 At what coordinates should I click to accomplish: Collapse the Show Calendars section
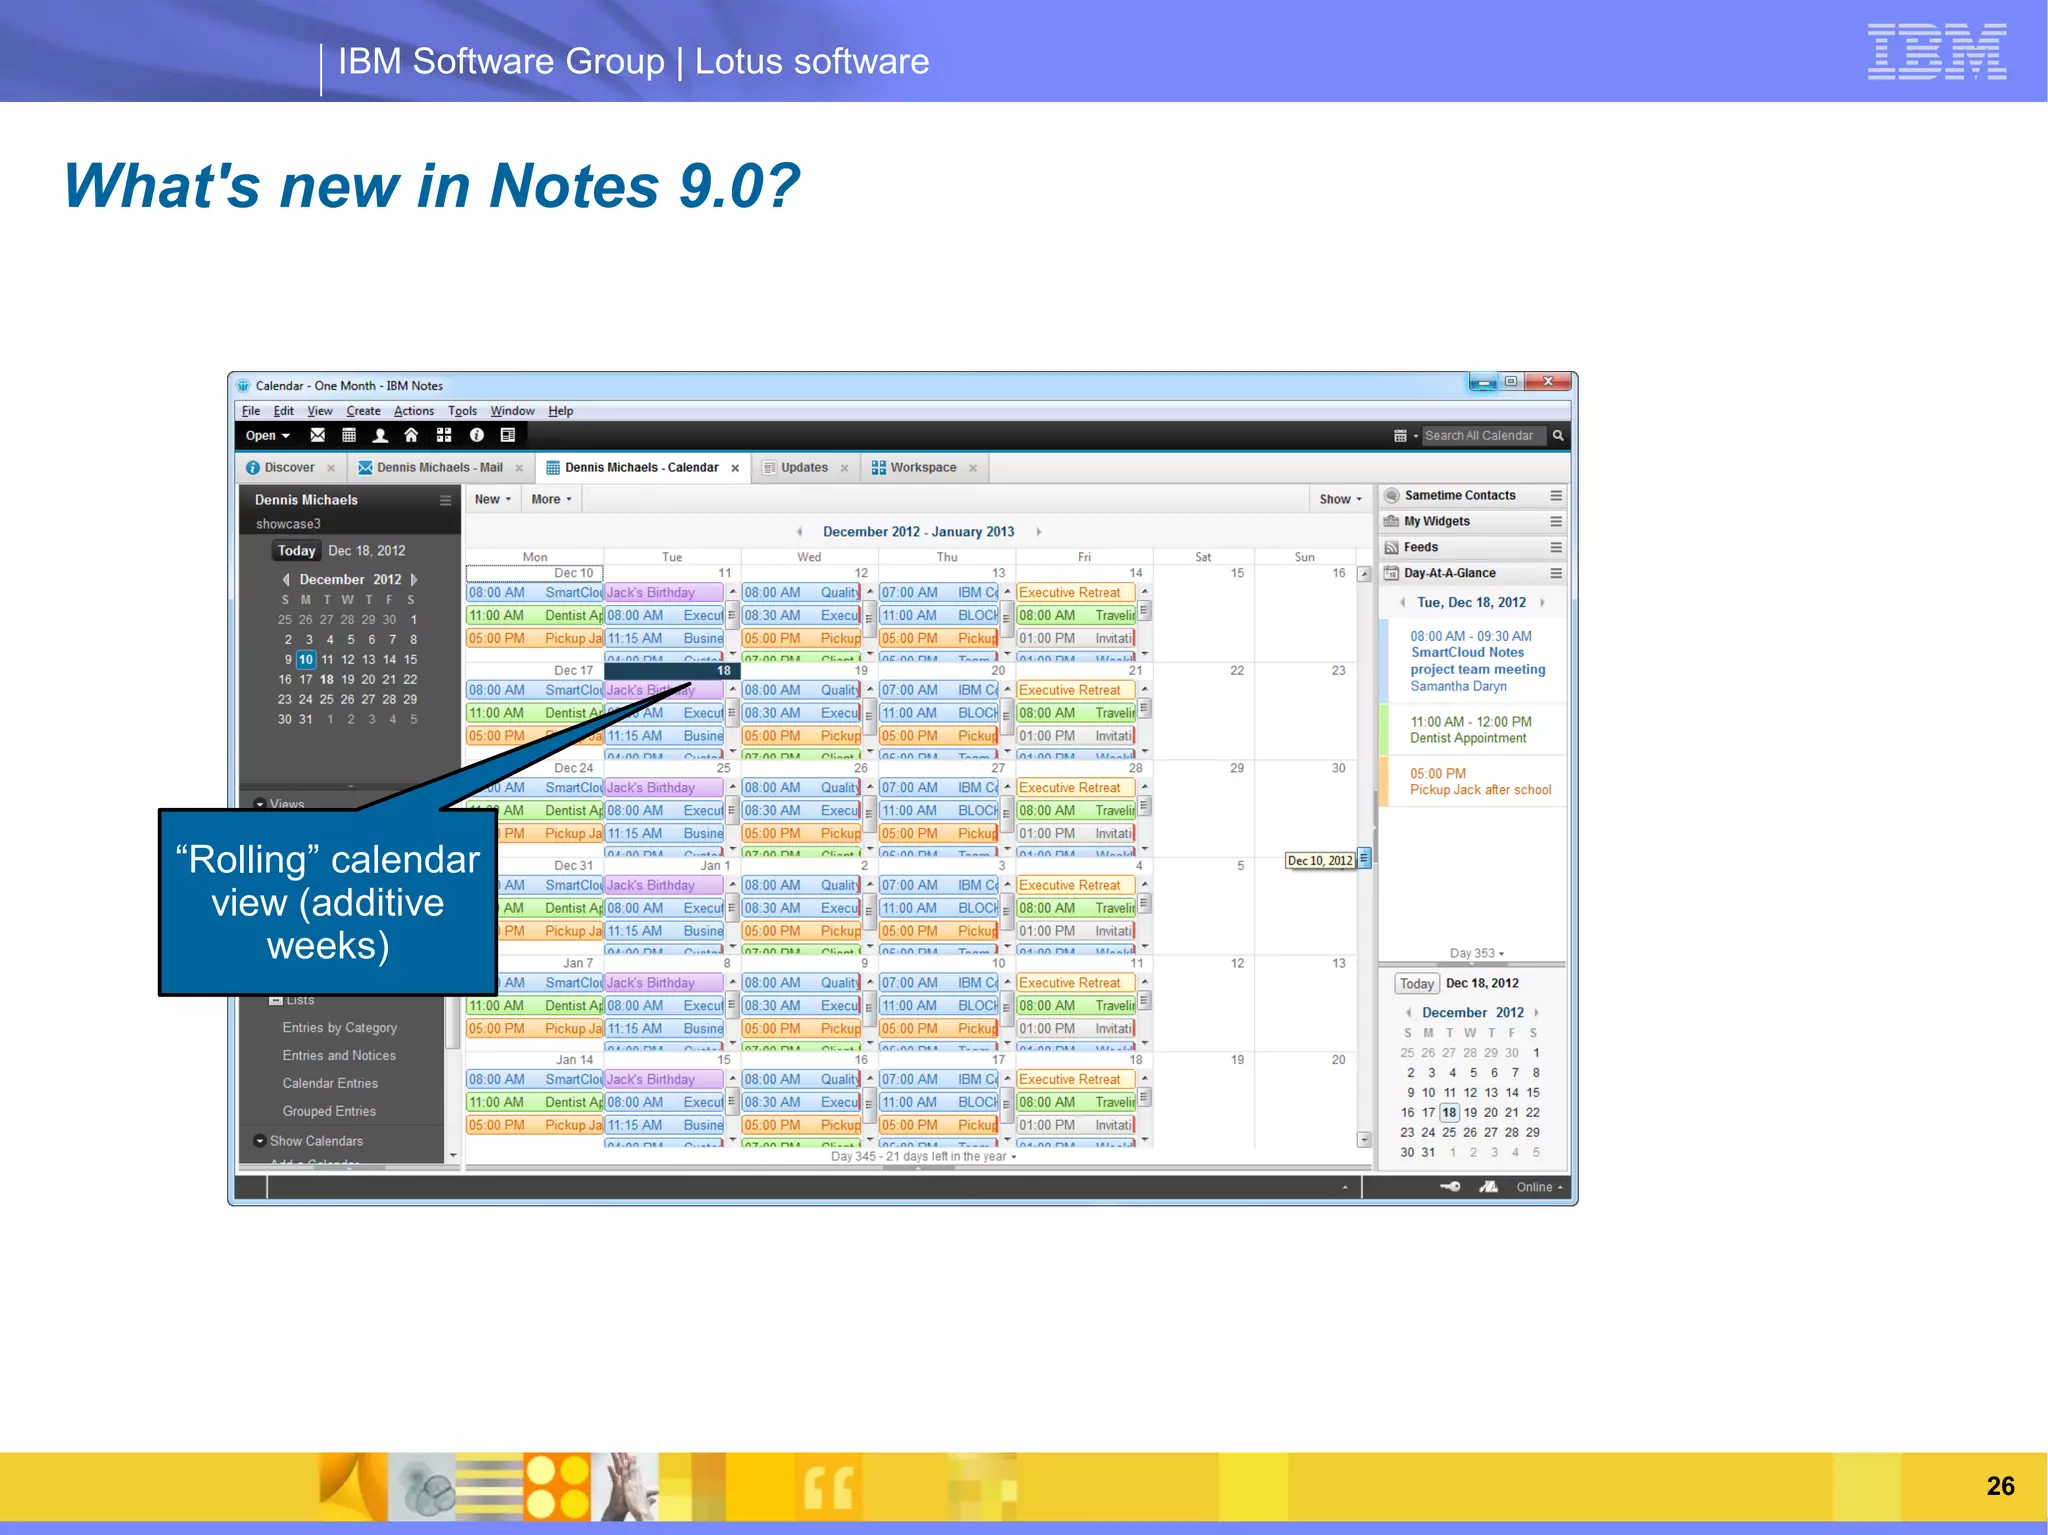tap(260, 1141)
